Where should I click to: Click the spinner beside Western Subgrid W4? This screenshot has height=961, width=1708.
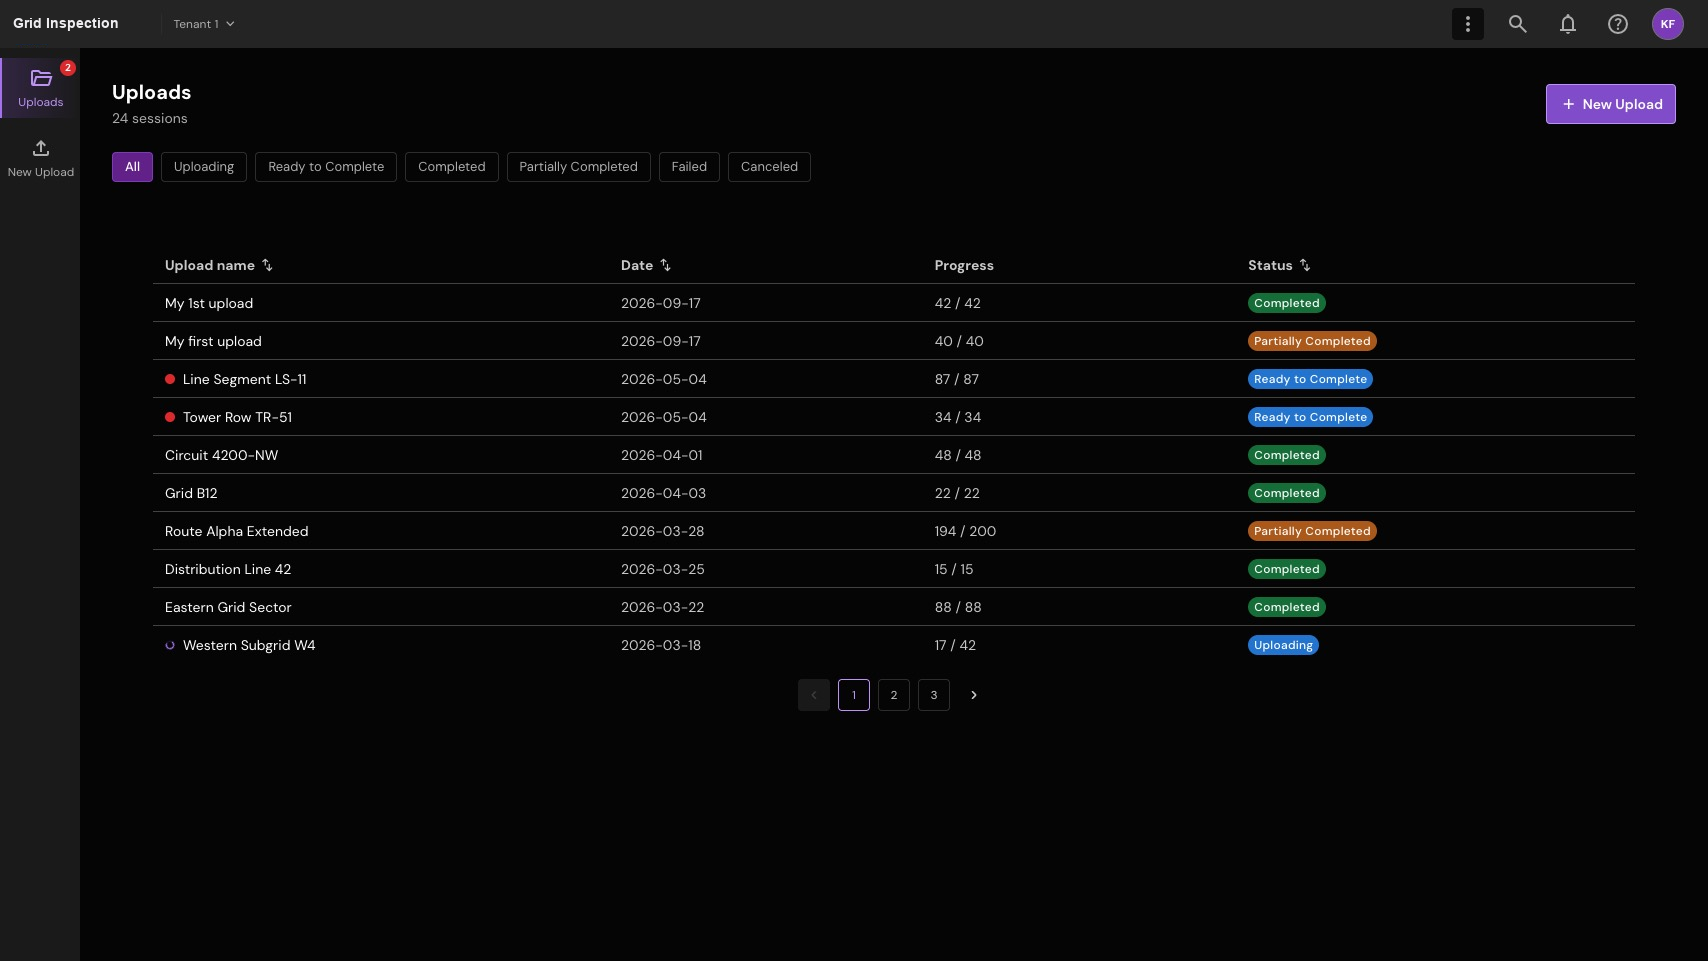[x=170, y=645]
